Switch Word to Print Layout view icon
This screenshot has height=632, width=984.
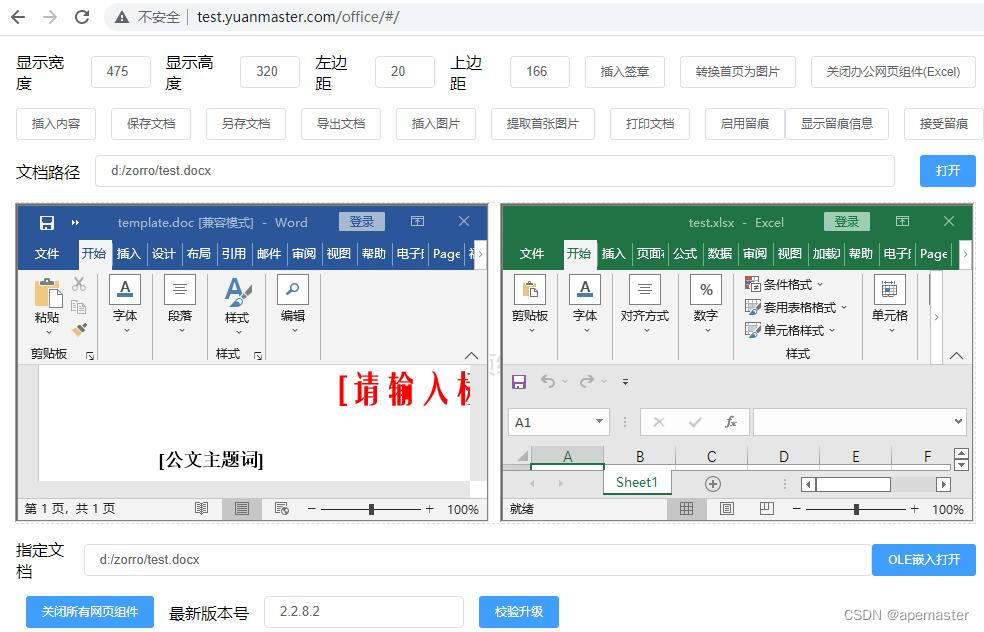242,509
